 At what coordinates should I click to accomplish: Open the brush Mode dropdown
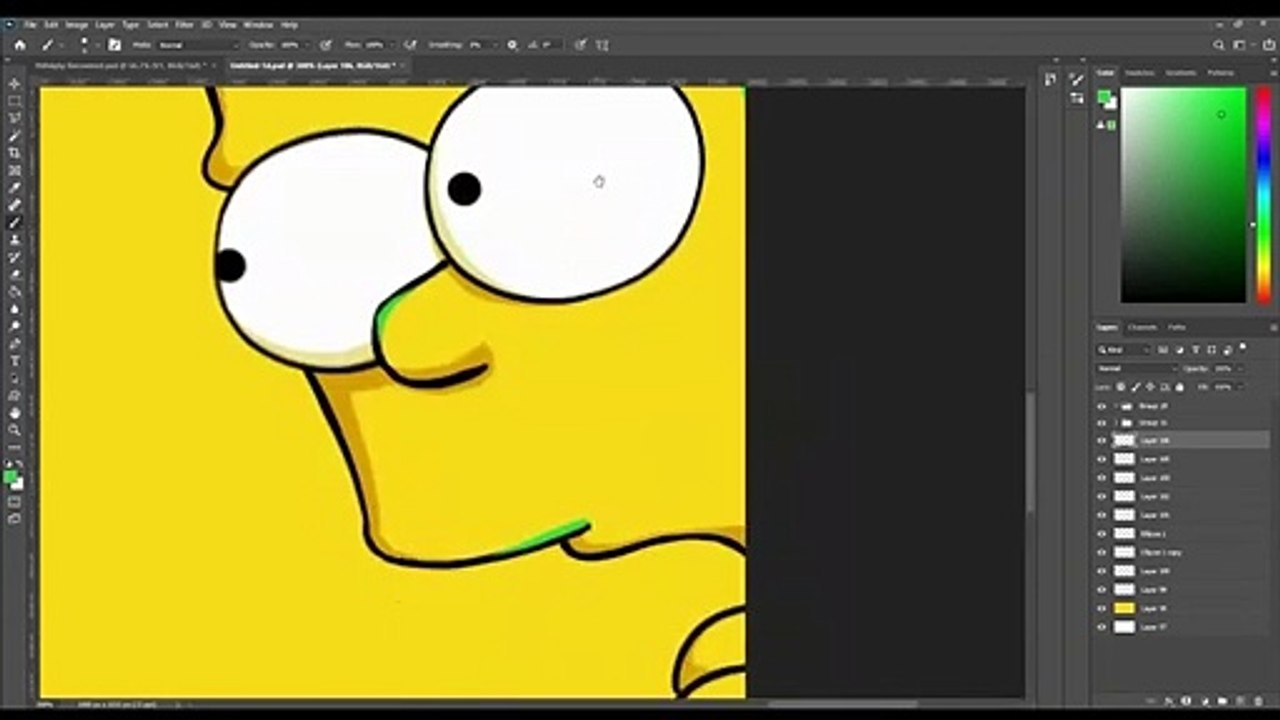[x=198, y=45]
